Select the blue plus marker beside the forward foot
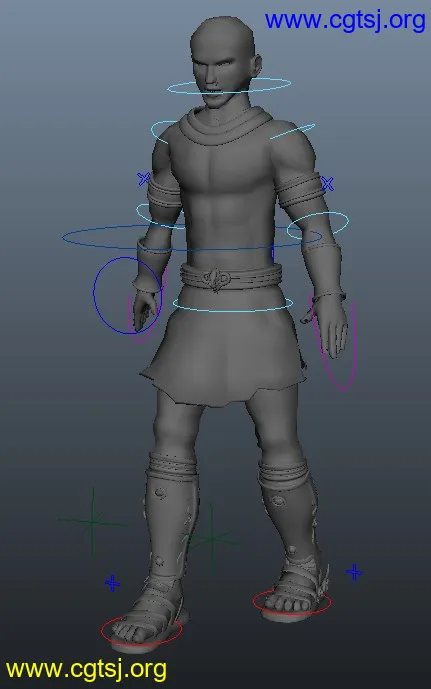The image size is (431, 689). [x=112, y=584]
